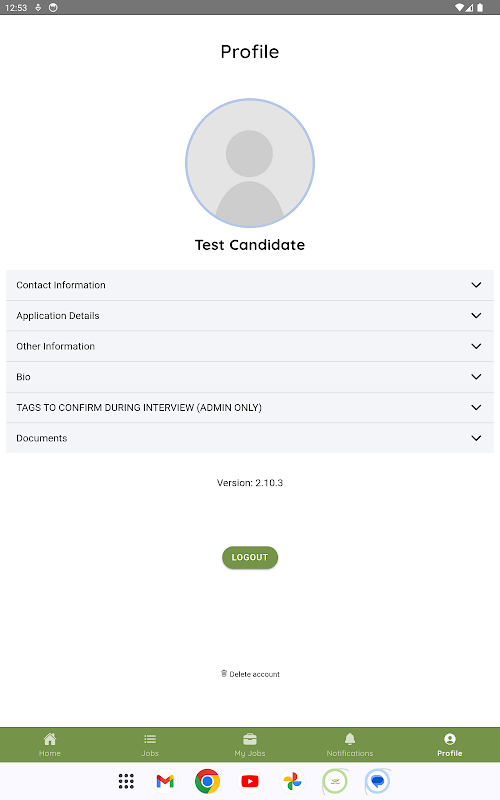The height and width of the screenshot is (800, 500).
Task: Tap the Delete account link
Action: (250, 674)
